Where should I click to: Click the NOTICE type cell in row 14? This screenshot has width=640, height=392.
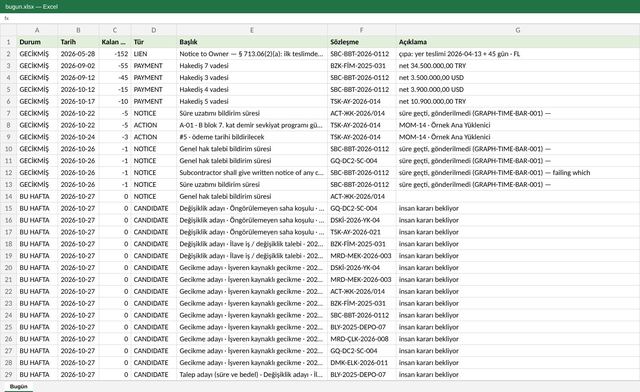(x=154, y=196)
